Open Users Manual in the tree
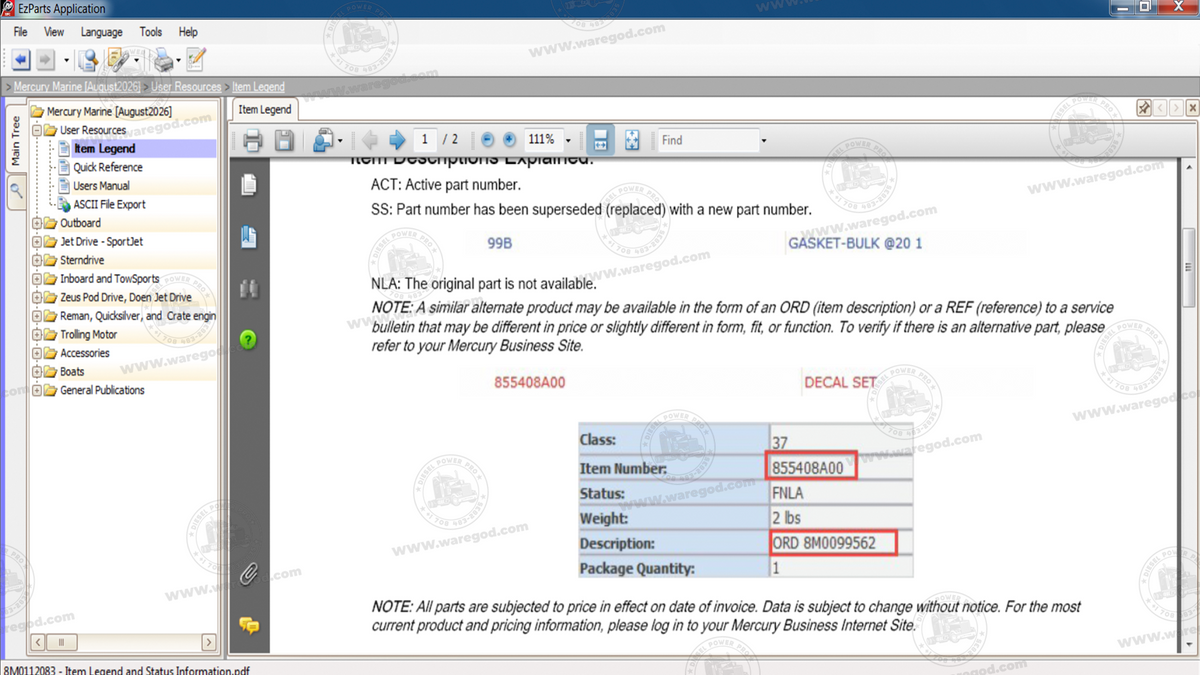The image size is (1200, 675). (101, 185)
